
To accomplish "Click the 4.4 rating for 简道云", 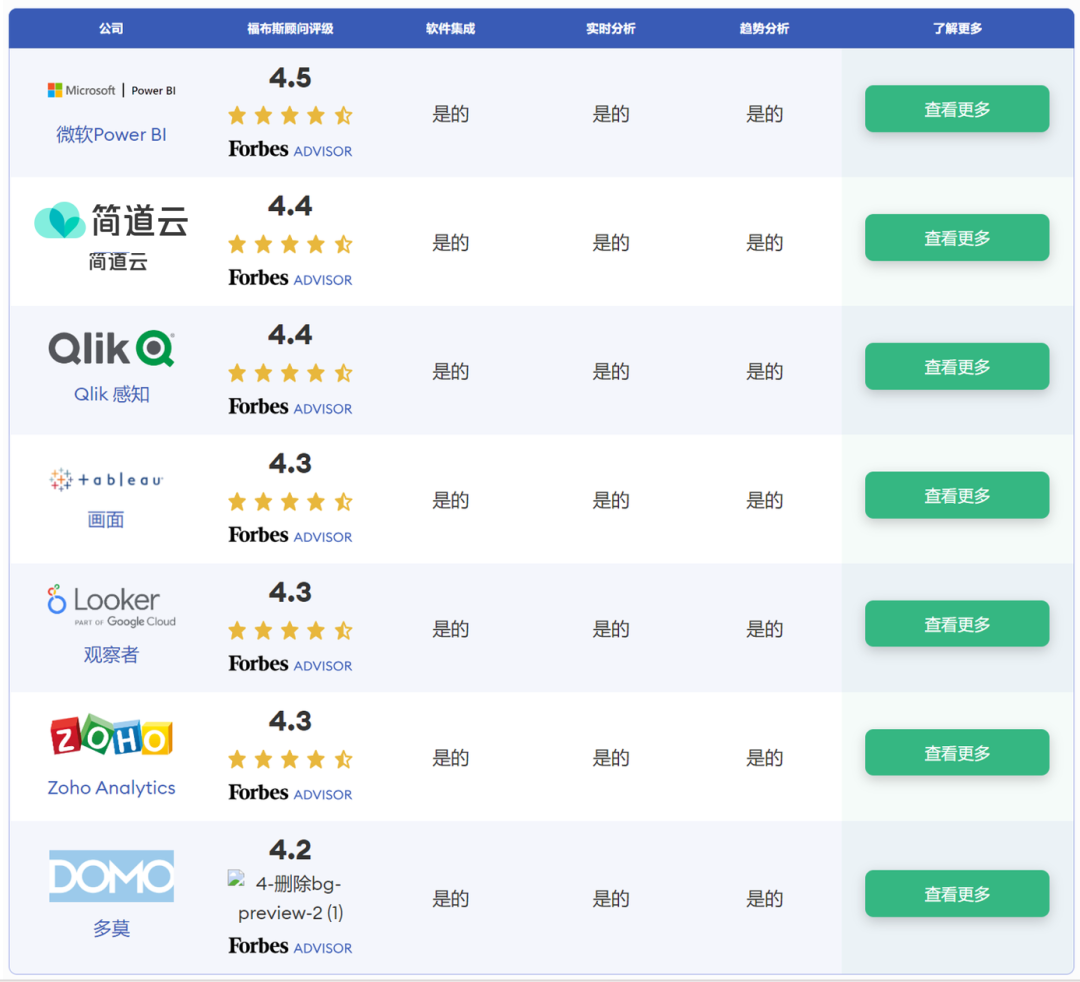I will [x=290, y=206].
